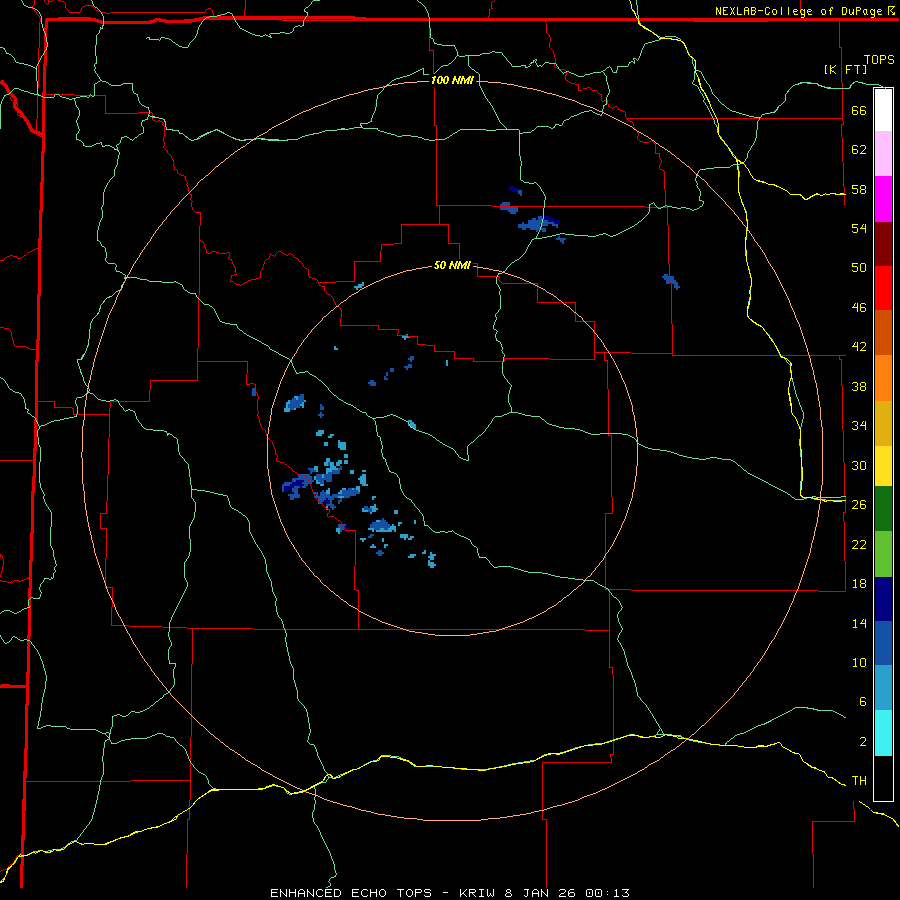Select the magenta legend color block
This screenshot has height=900, width=900.
tap(883, 199)
